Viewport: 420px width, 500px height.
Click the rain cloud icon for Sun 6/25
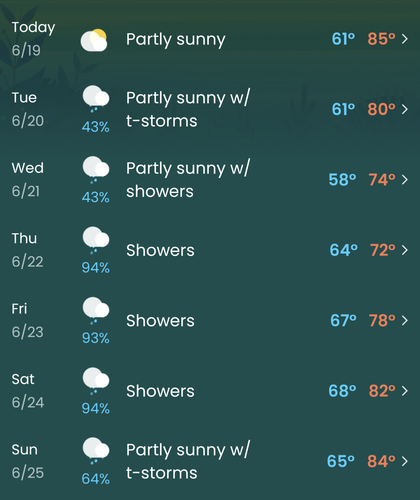point(96,451)
